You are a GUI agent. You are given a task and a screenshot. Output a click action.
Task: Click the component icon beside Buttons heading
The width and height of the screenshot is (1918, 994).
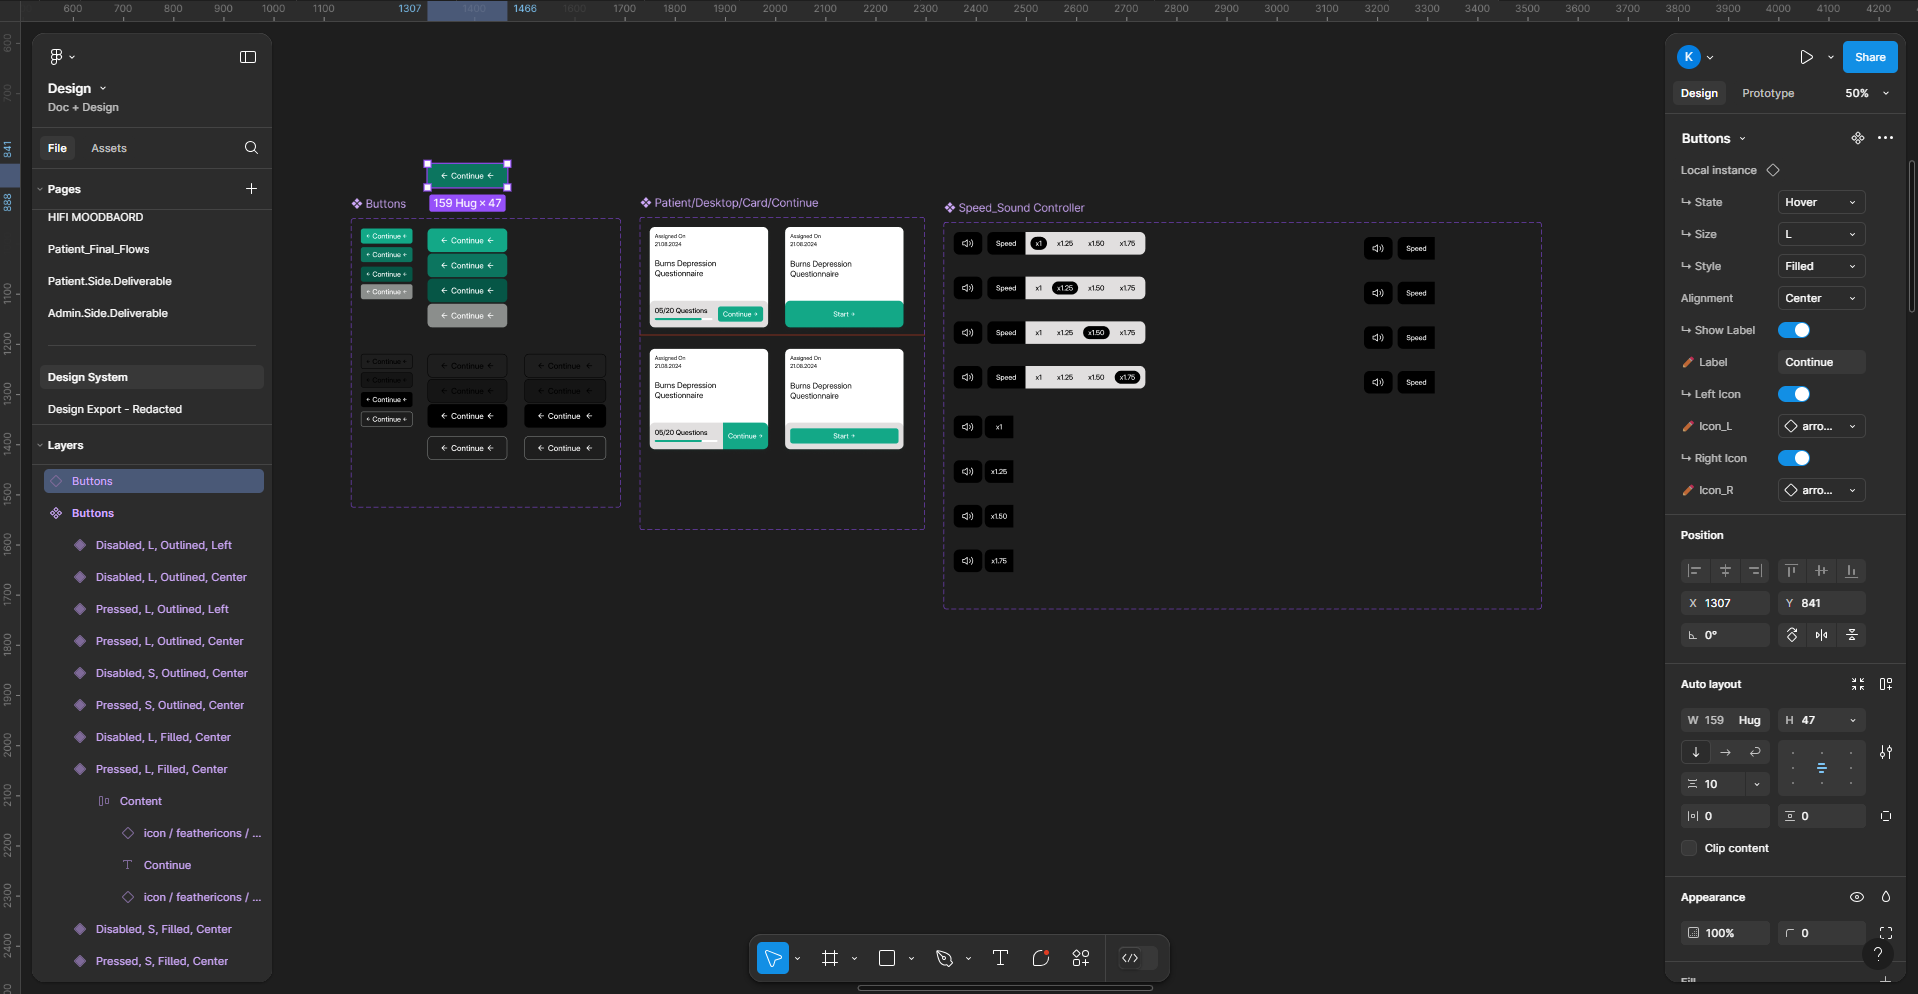1857,138
